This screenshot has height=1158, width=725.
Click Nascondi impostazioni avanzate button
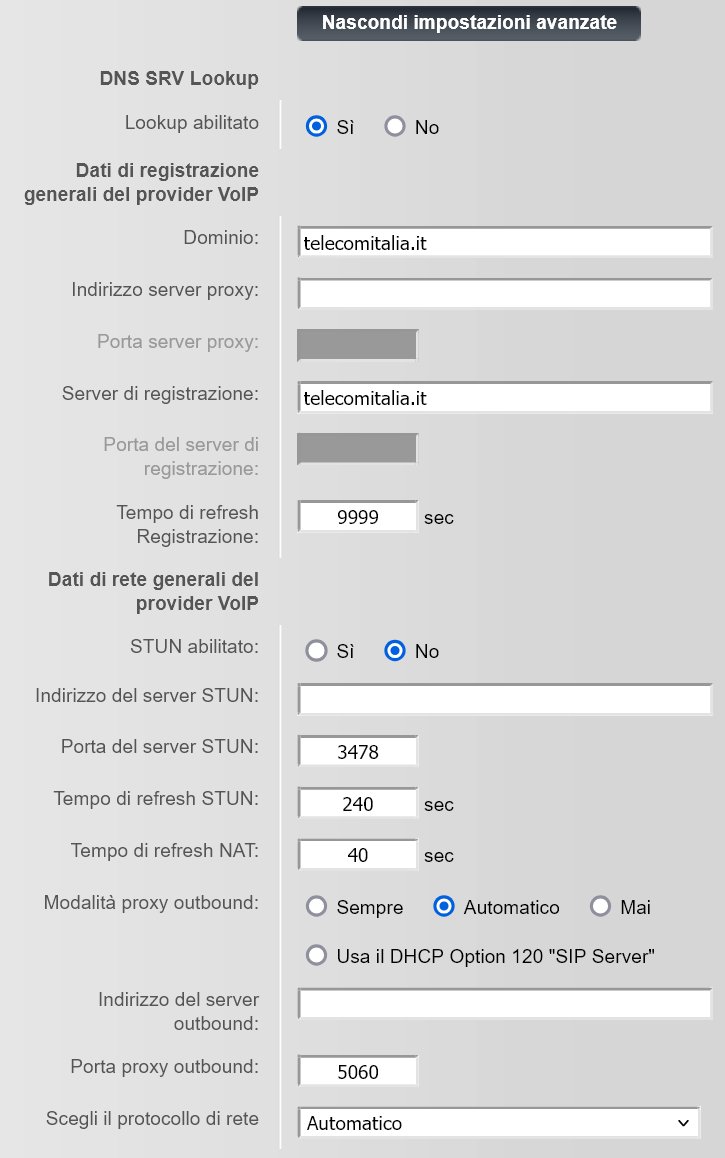468,22
